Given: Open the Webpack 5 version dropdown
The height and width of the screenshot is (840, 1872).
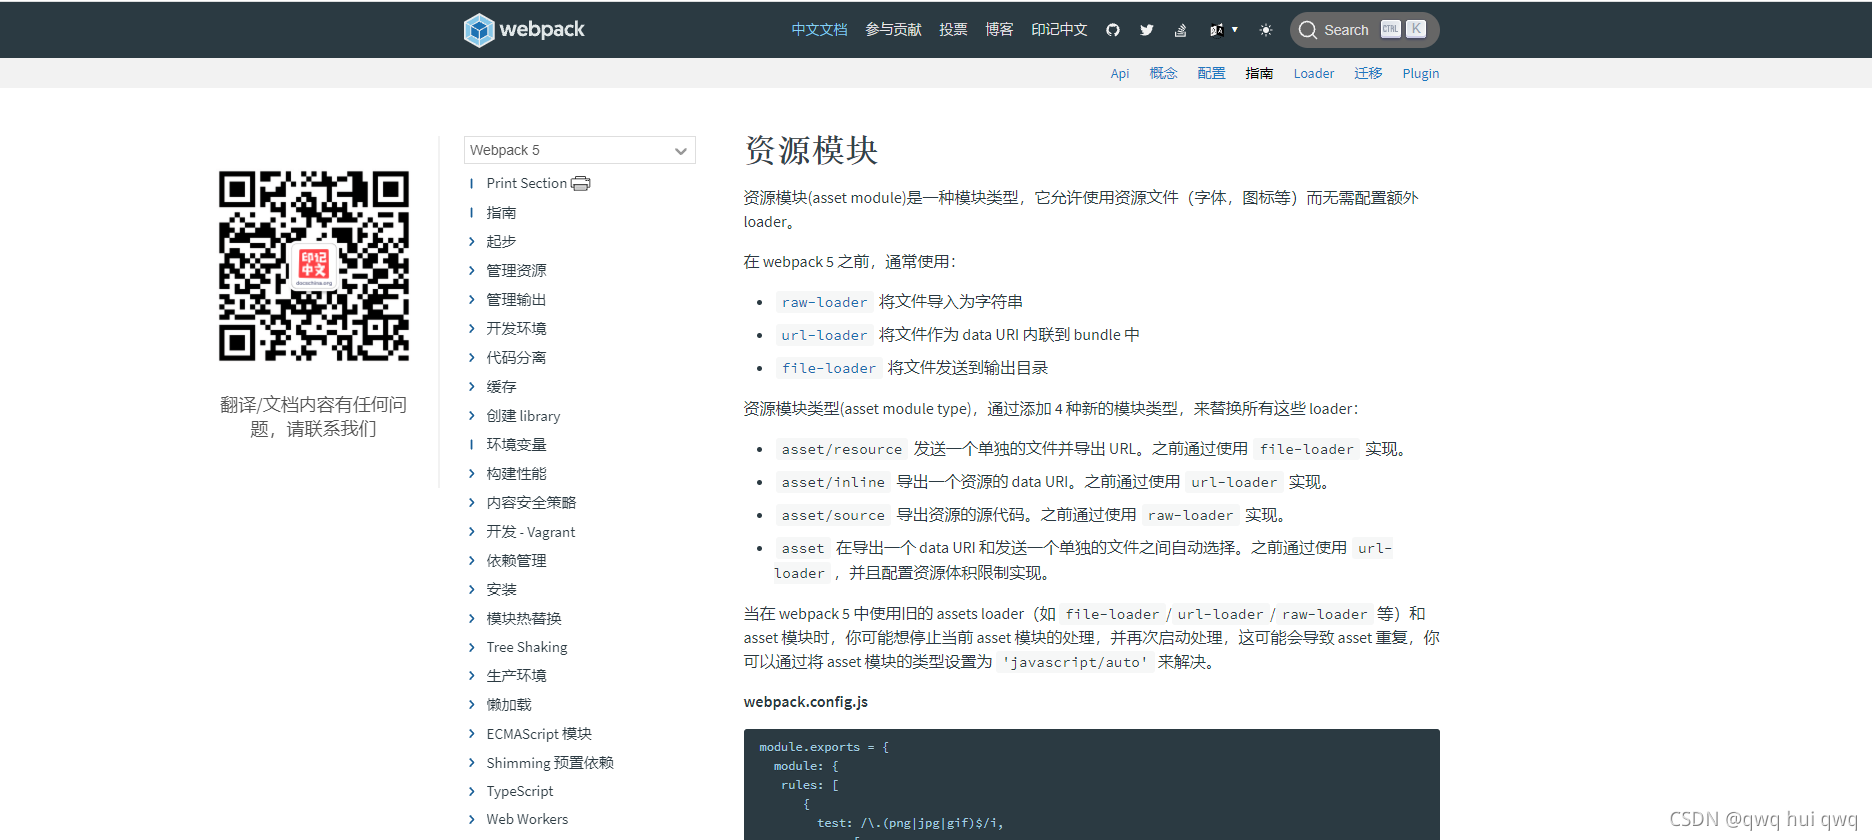Looking at the screenshot, I should coord(580,150).
